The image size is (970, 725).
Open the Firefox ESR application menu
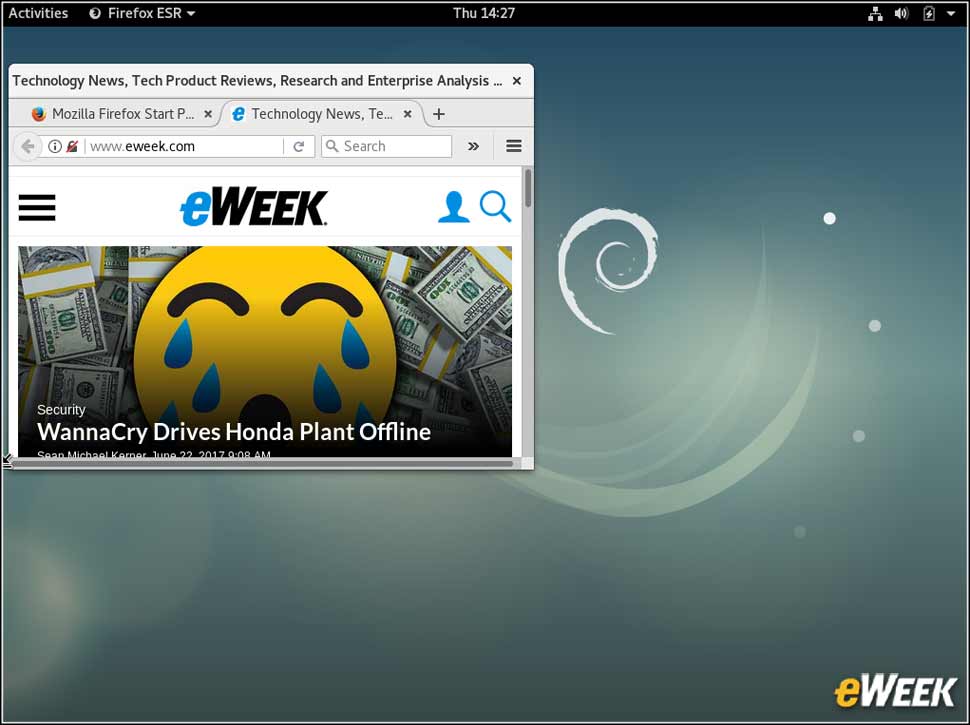pyautogui.click(x=142, y=13)
